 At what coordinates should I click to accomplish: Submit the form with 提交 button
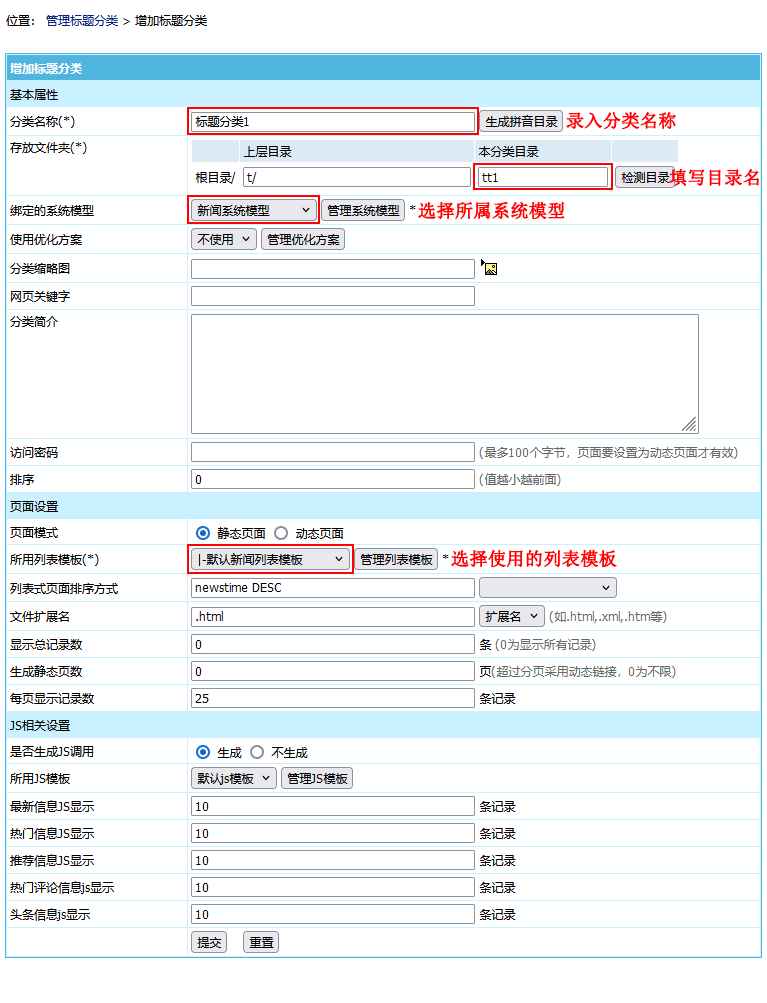click(x=209, y=942)
